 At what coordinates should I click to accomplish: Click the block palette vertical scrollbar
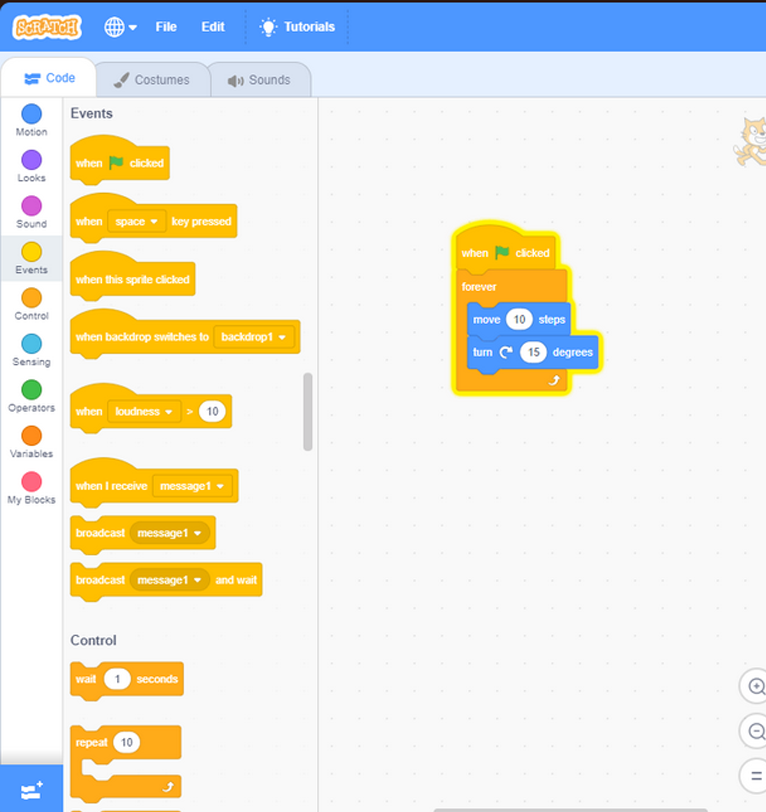(x=308, y=412)
